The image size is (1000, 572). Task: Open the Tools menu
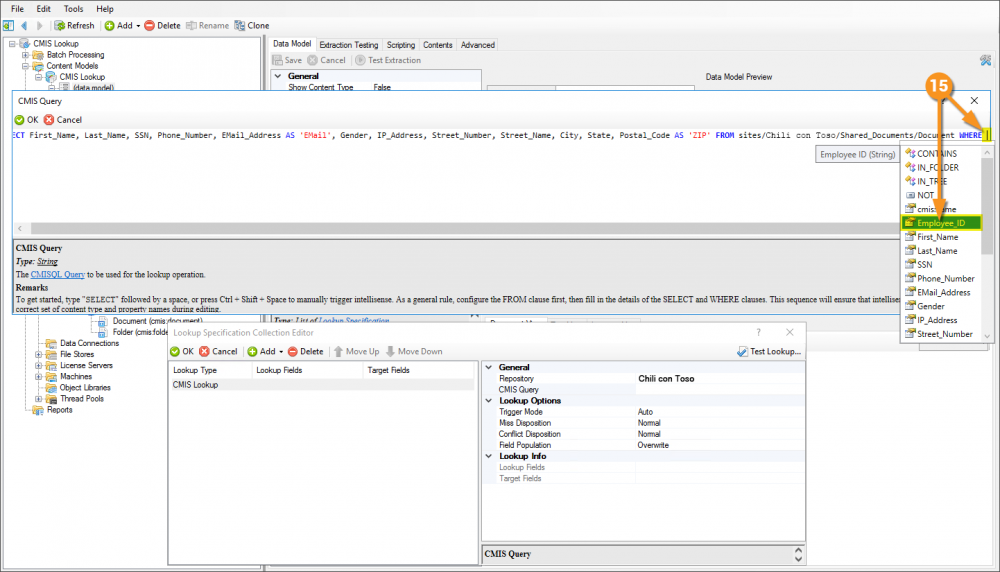73,9
